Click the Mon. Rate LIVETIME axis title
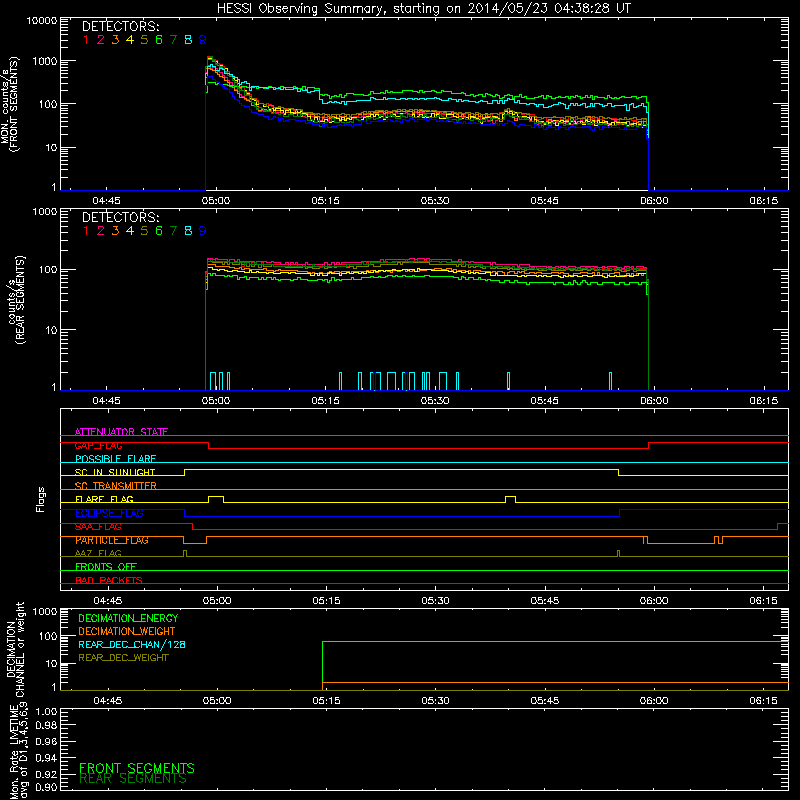This screenshot has width=800, height=800. 19,751
